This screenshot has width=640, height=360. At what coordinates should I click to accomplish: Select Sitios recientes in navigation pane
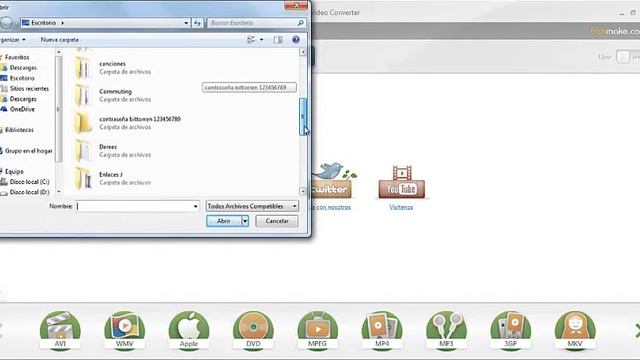pyautogui.click(x=29, y=89)
